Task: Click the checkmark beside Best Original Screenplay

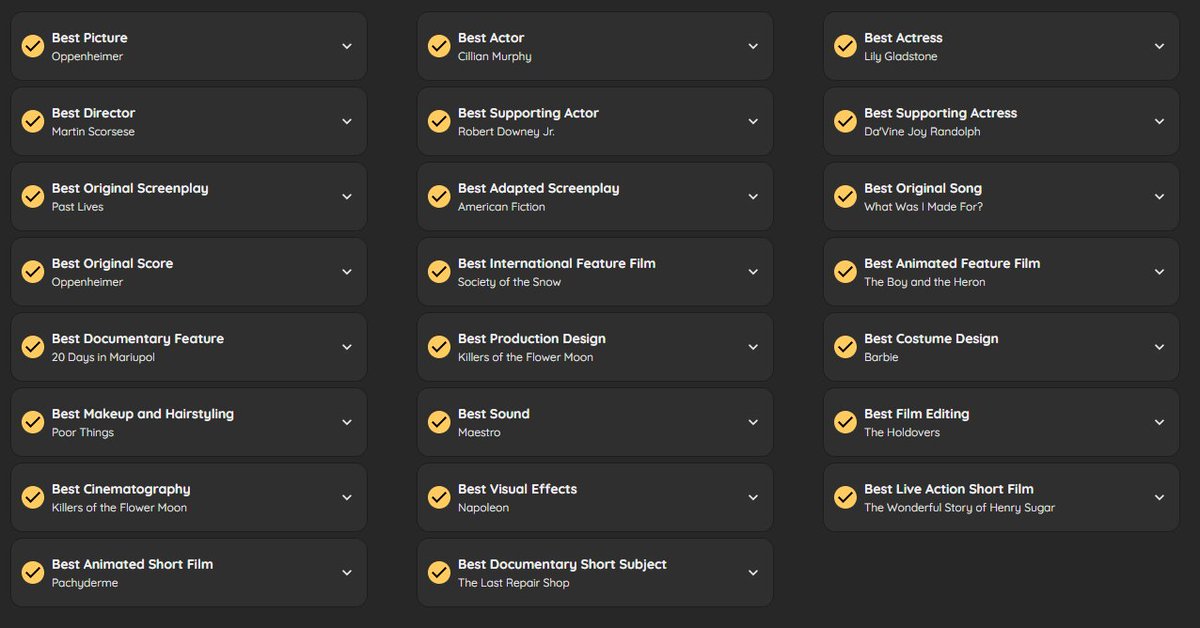Action: point(33,196)
